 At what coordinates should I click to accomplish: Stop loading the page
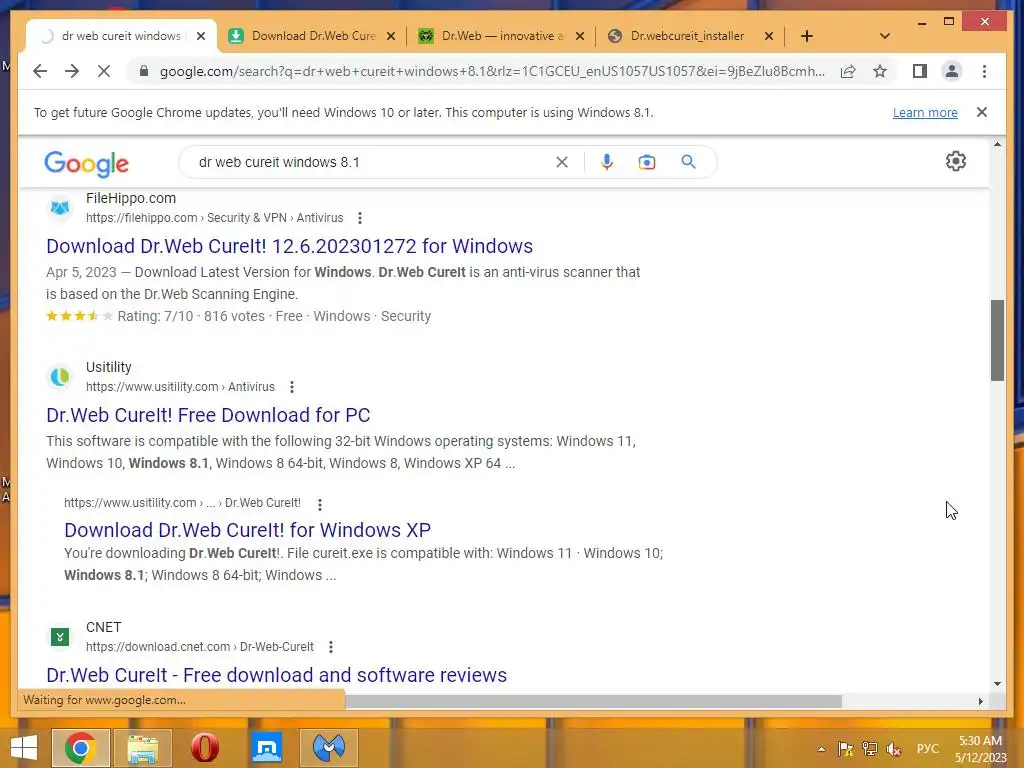click(104, 71)
